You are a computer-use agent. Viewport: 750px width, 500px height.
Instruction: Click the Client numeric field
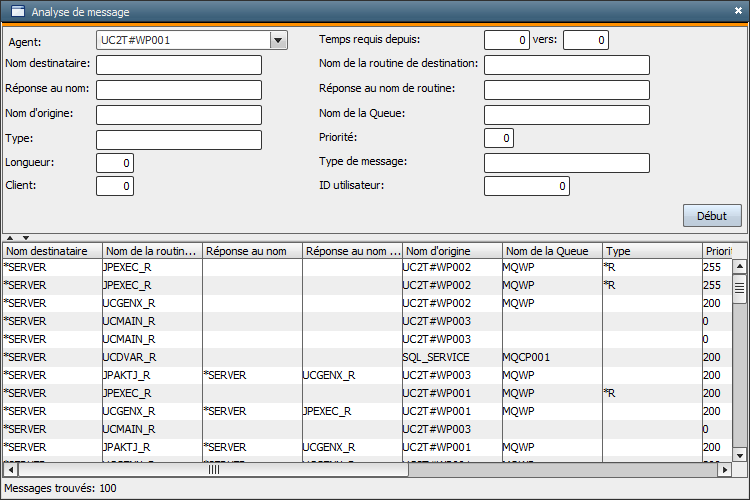pos(115,186)
